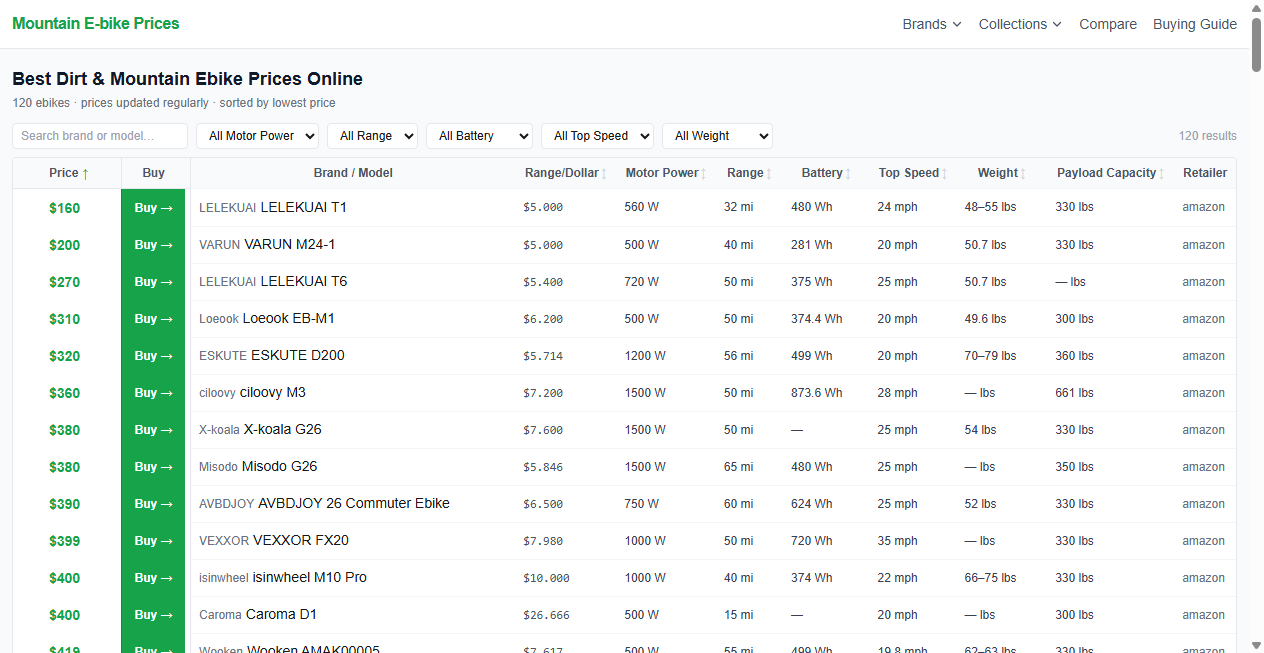Open the AVBDJOY 26 Commuter Ebike link

coord(354,503)
